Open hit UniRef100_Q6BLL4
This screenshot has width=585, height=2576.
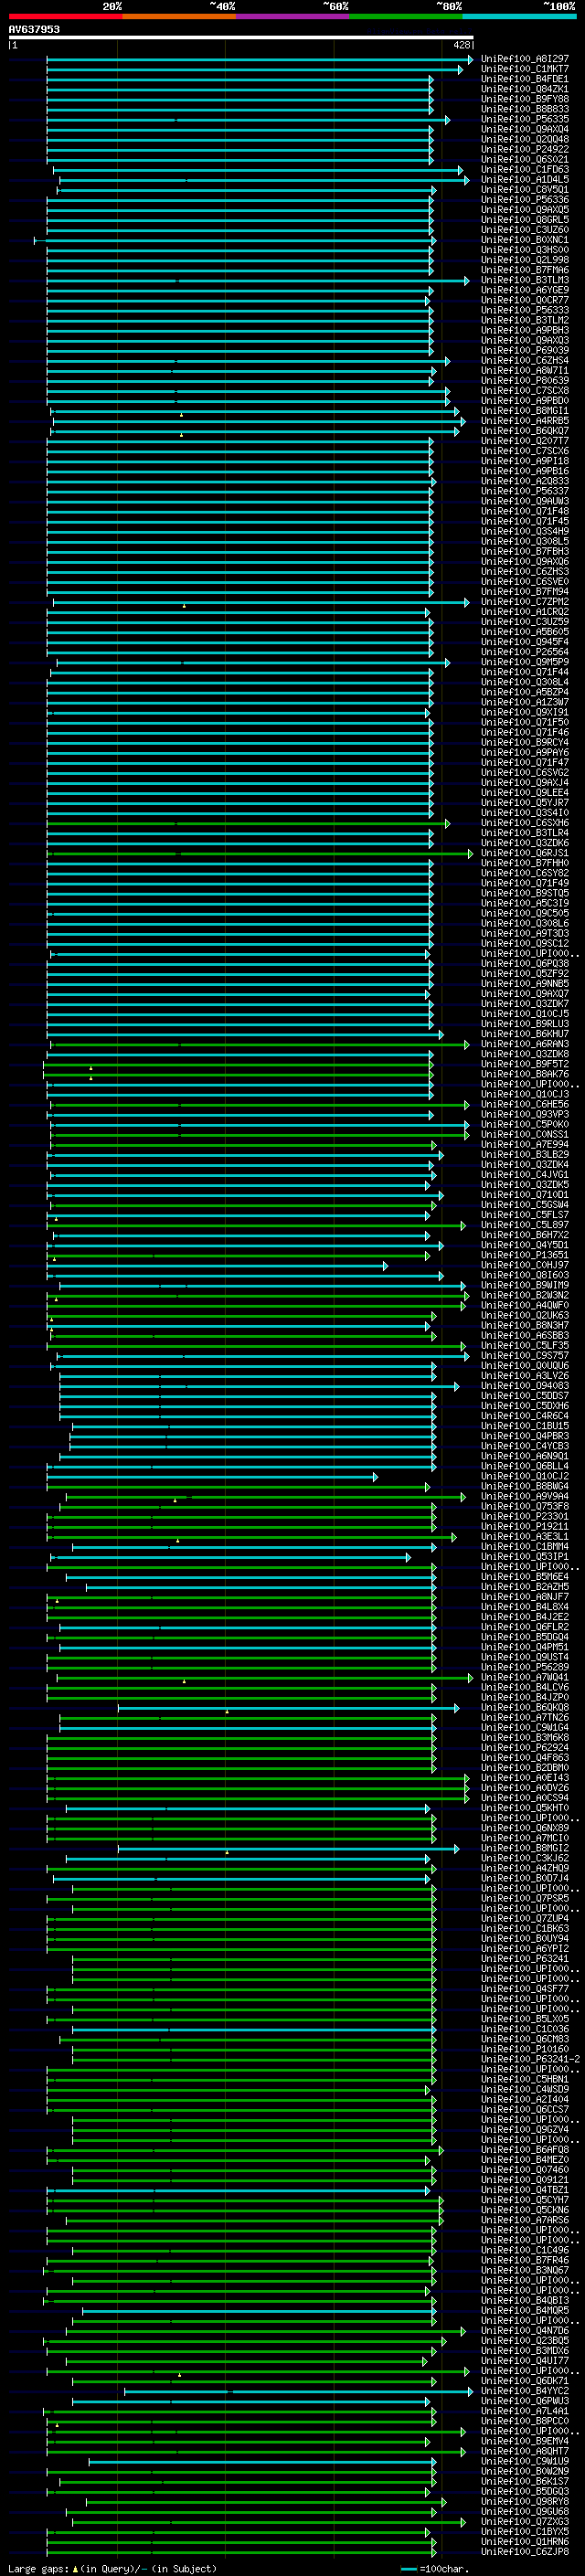[x=524, y=1466]
